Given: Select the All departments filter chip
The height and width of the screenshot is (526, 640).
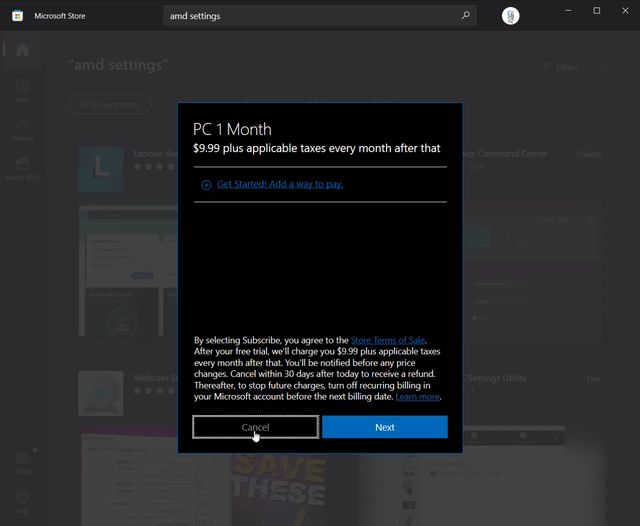Looking at the screenshot, I should click(x=109, y=104).
